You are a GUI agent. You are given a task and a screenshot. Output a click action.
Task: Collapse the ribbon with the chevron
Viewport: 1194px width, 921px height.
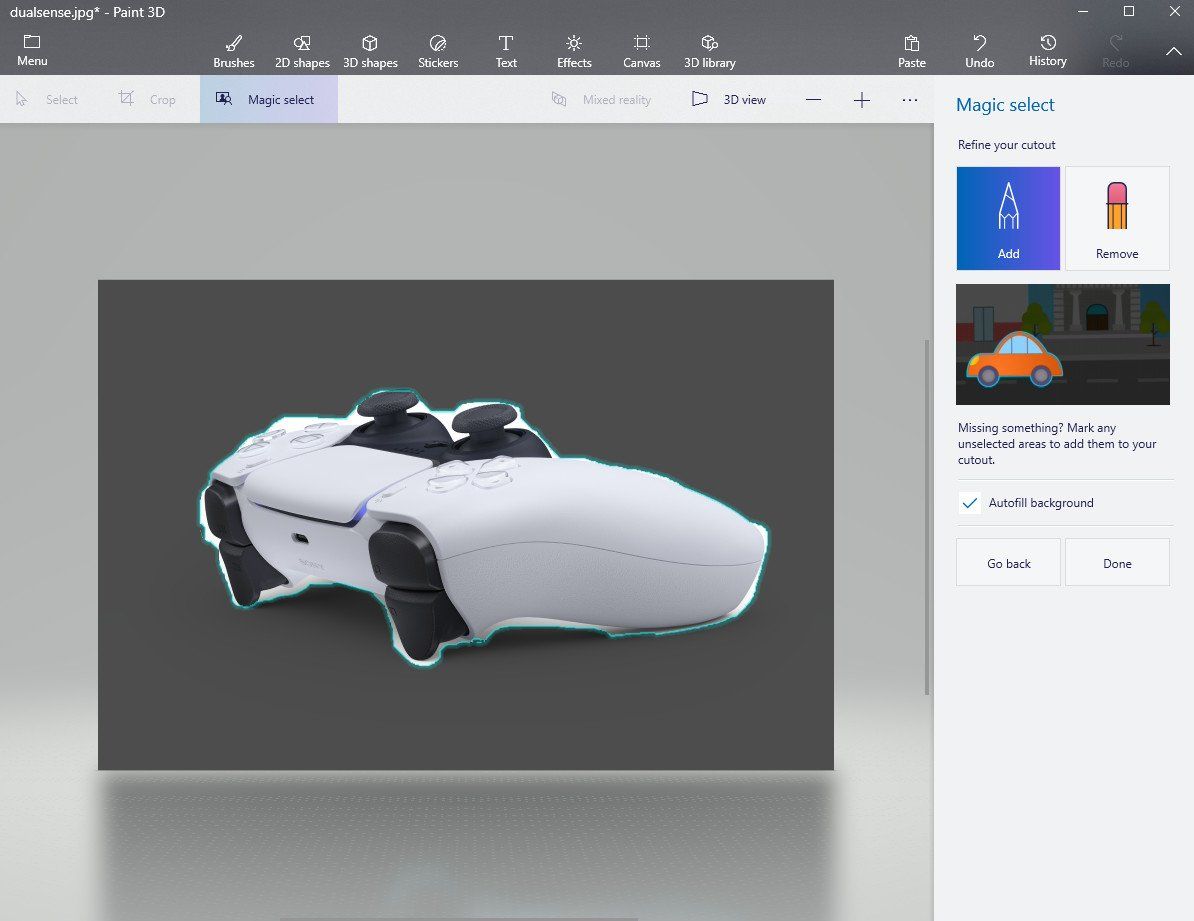(x=1173, y=52)
